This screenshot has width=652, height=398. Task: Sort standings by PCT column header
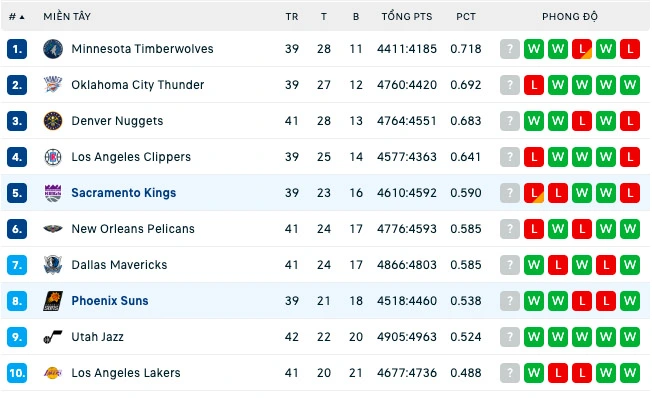[x=466, y=17]
